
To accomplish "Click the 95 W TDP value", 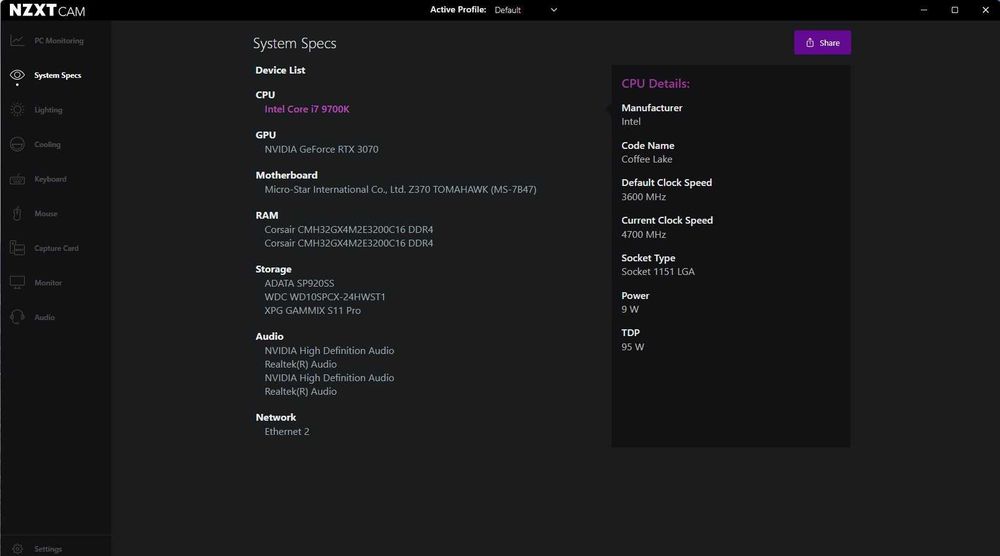I will [633, 347].
